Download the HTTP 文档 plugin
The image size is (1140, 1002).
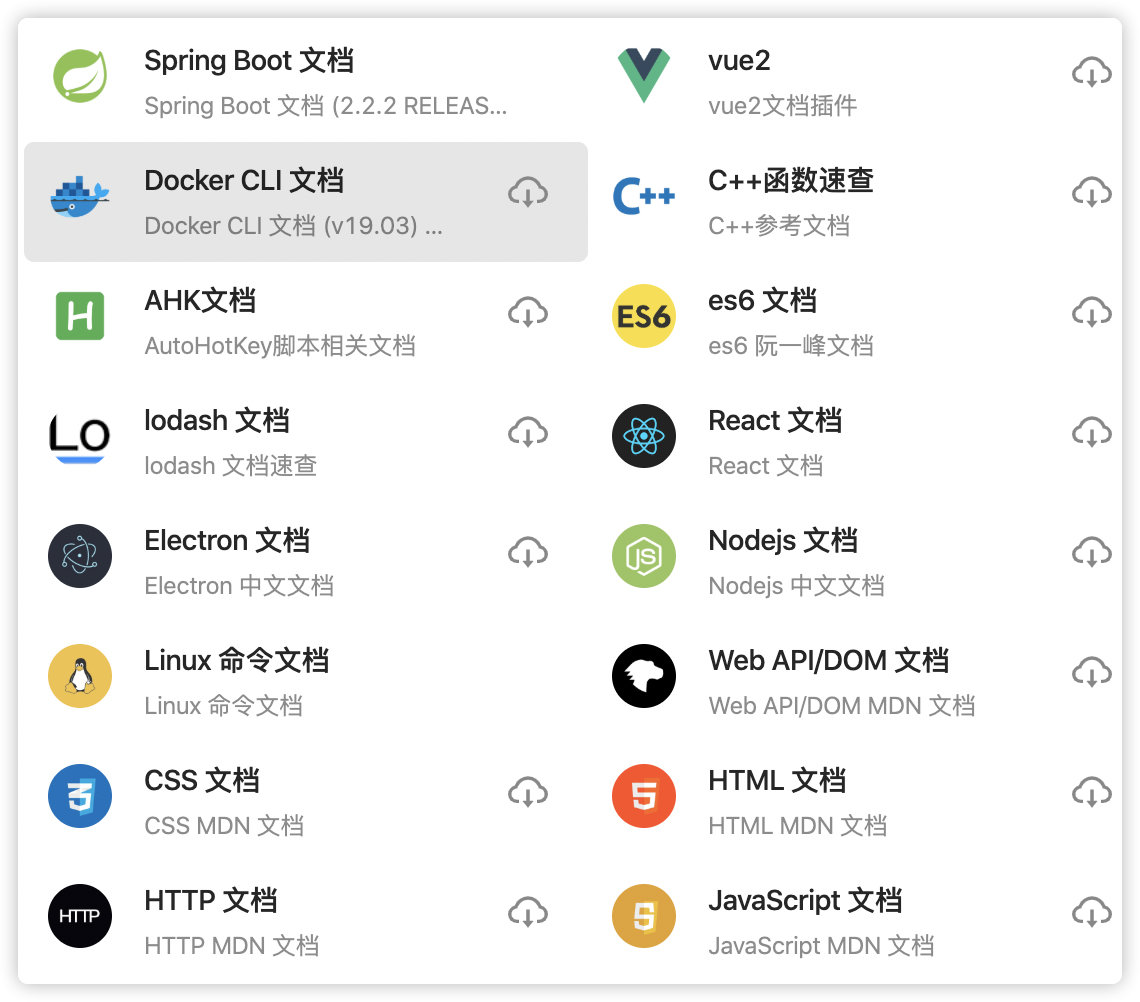pos(528,912)
